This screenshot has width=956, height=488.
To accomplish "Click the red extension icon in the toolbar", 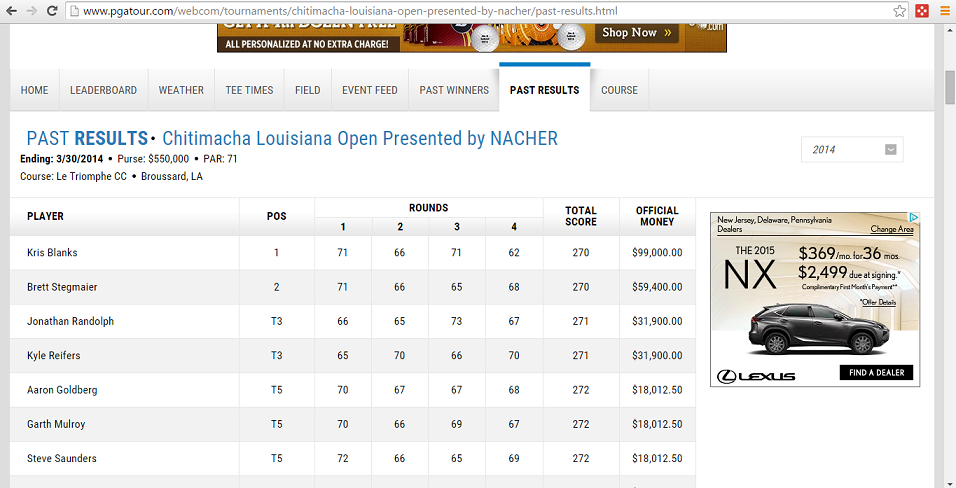I will [x=921, y=11].
